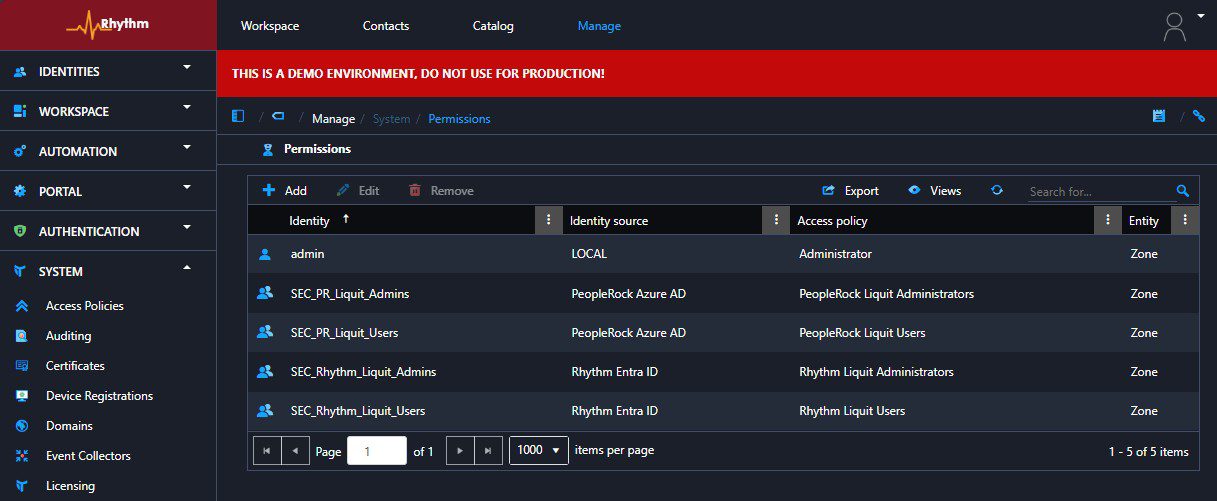Viewport: 1217px width, 501px height.
Task: Open Views with the eye icon
Action: [934, 191]
